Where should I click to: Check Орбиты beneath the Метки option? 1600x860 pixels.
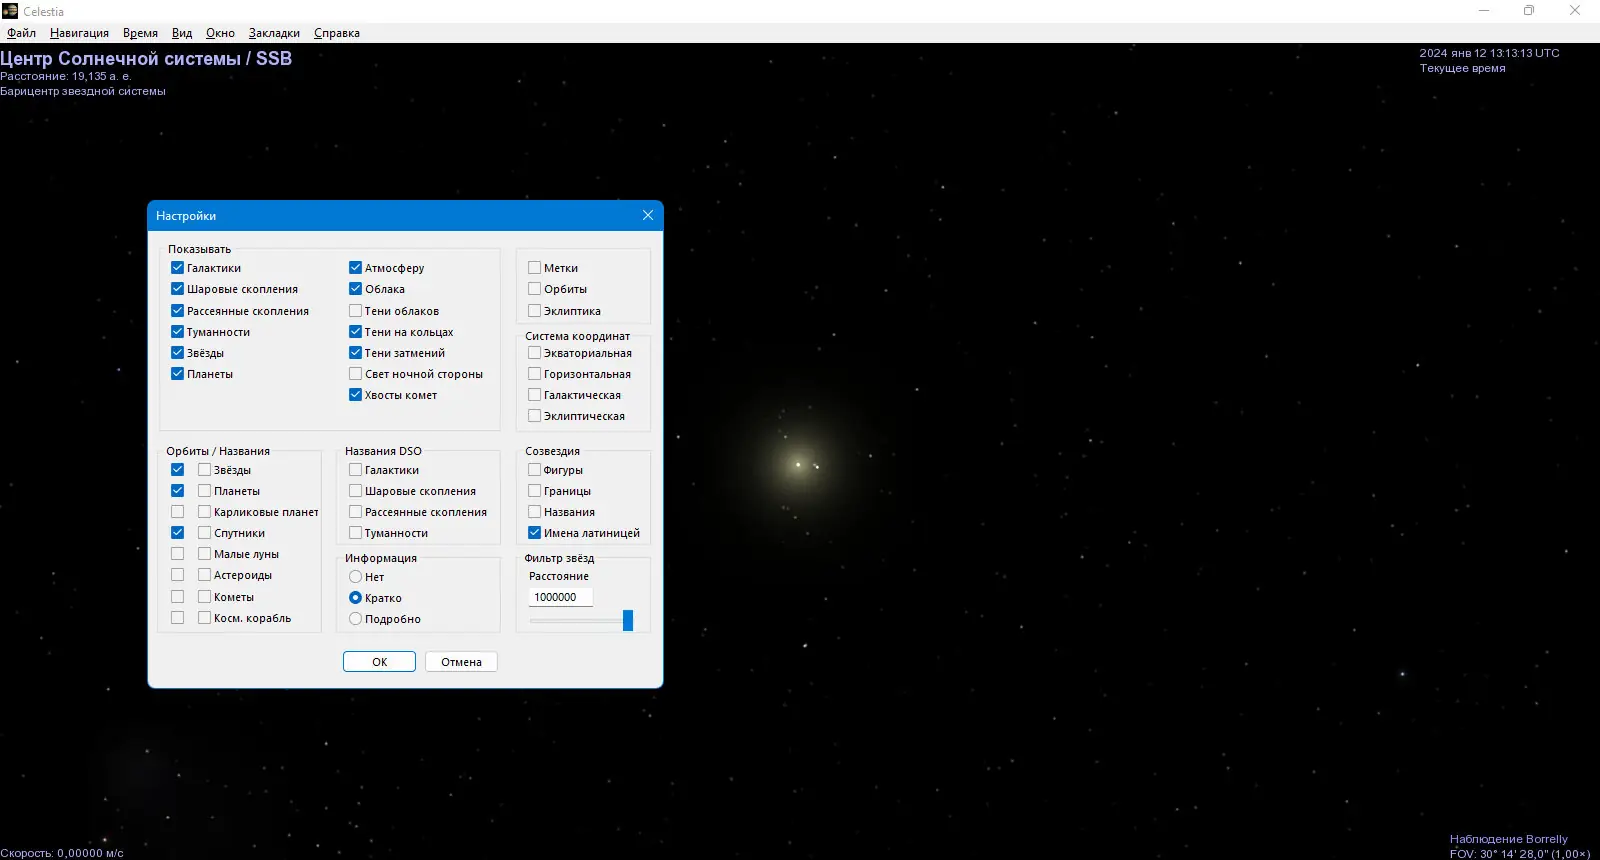point(534,289)
